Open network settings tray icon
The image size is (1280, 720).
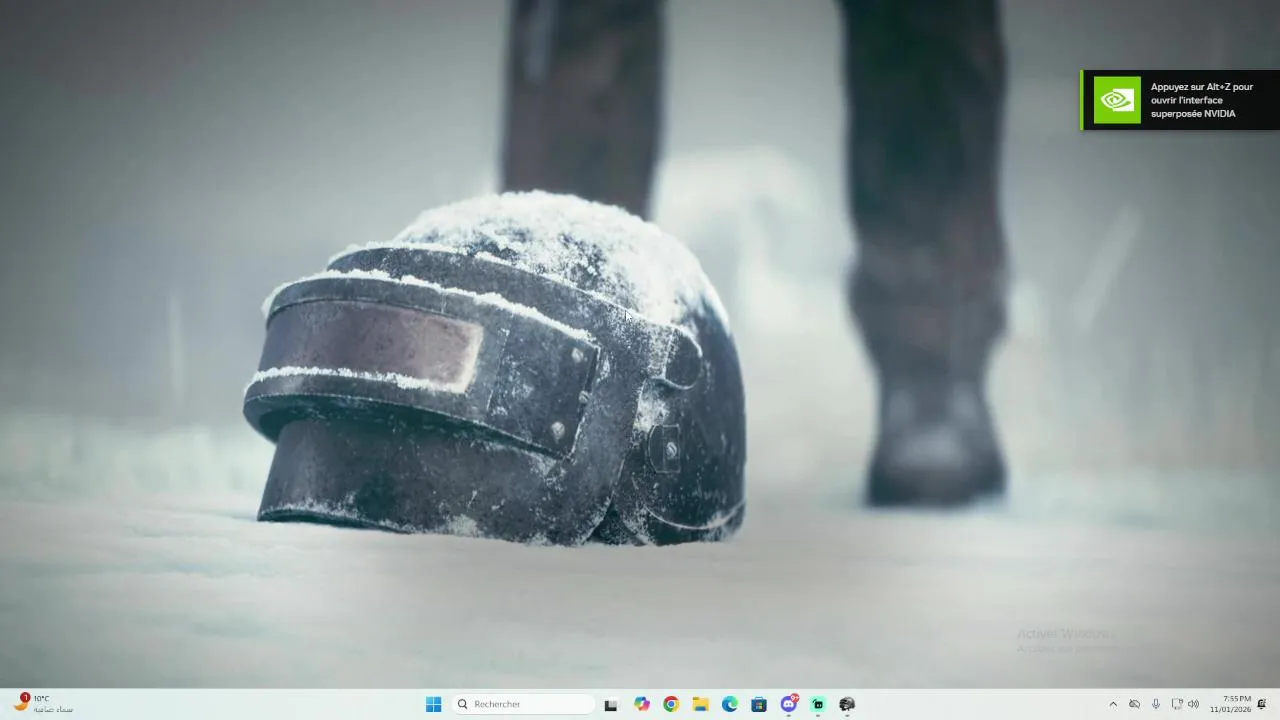point(1177,704)
